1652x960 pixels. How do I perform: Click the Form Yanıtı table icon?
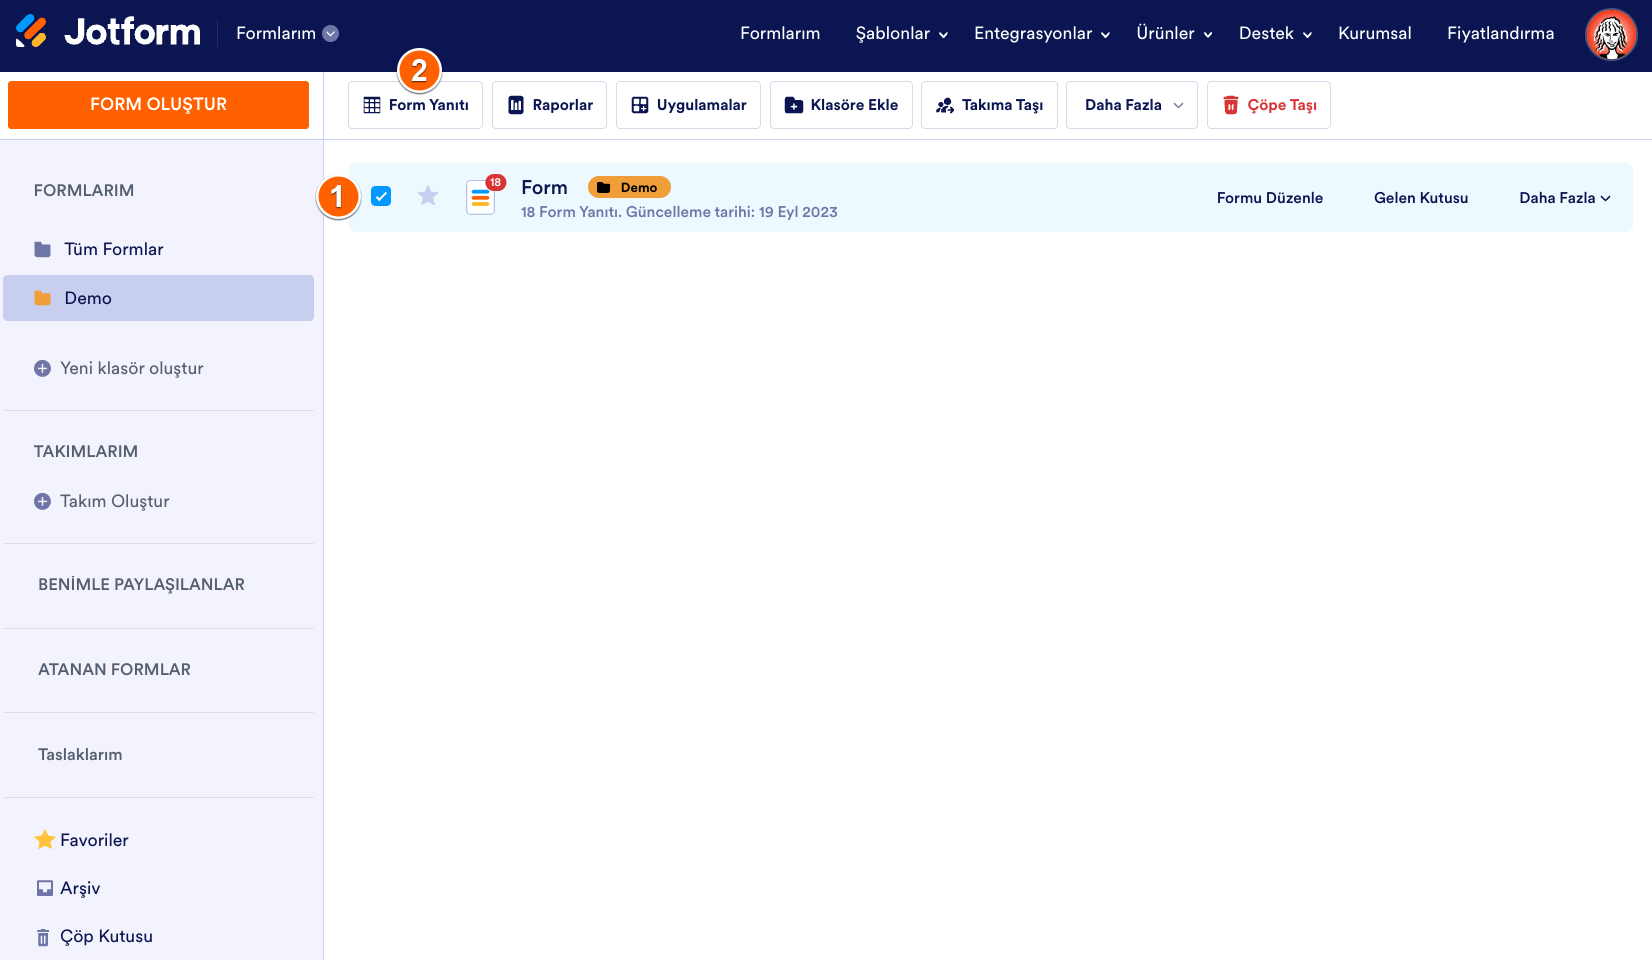point(372,105)
